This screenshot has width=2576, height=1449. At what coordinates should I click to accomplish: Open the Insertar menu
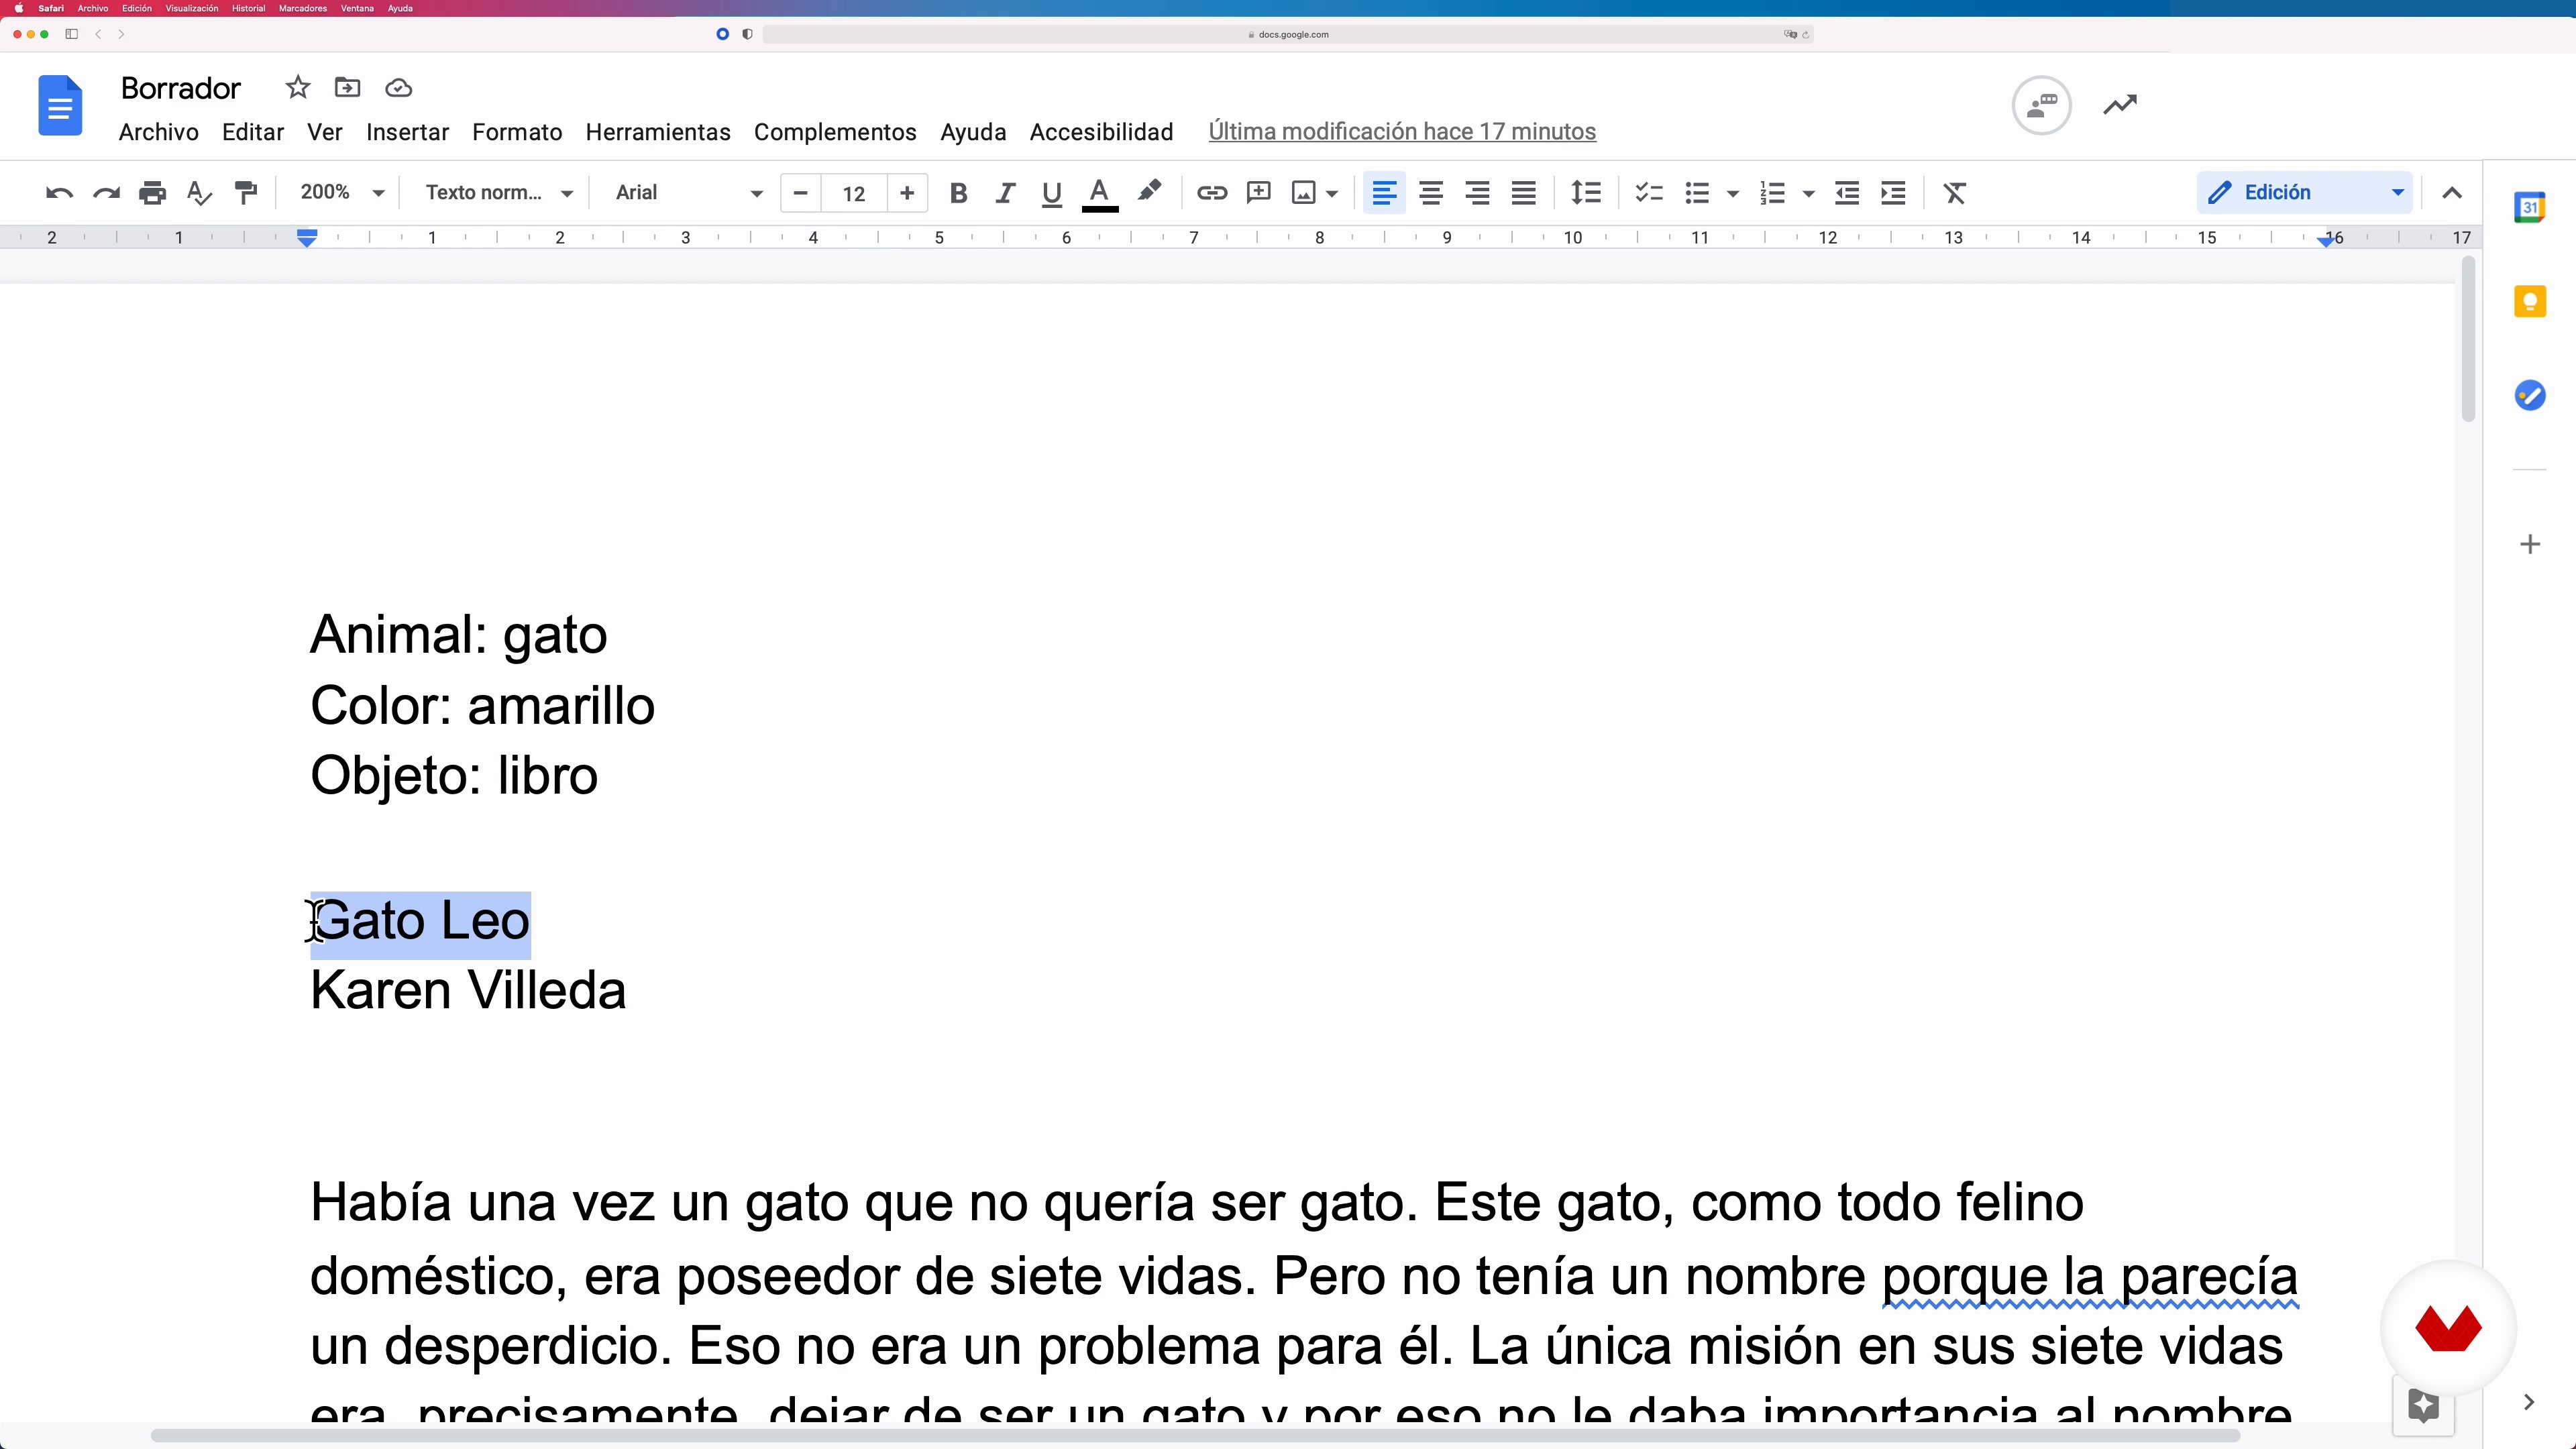pyautogui.click(x=407, y=132)
